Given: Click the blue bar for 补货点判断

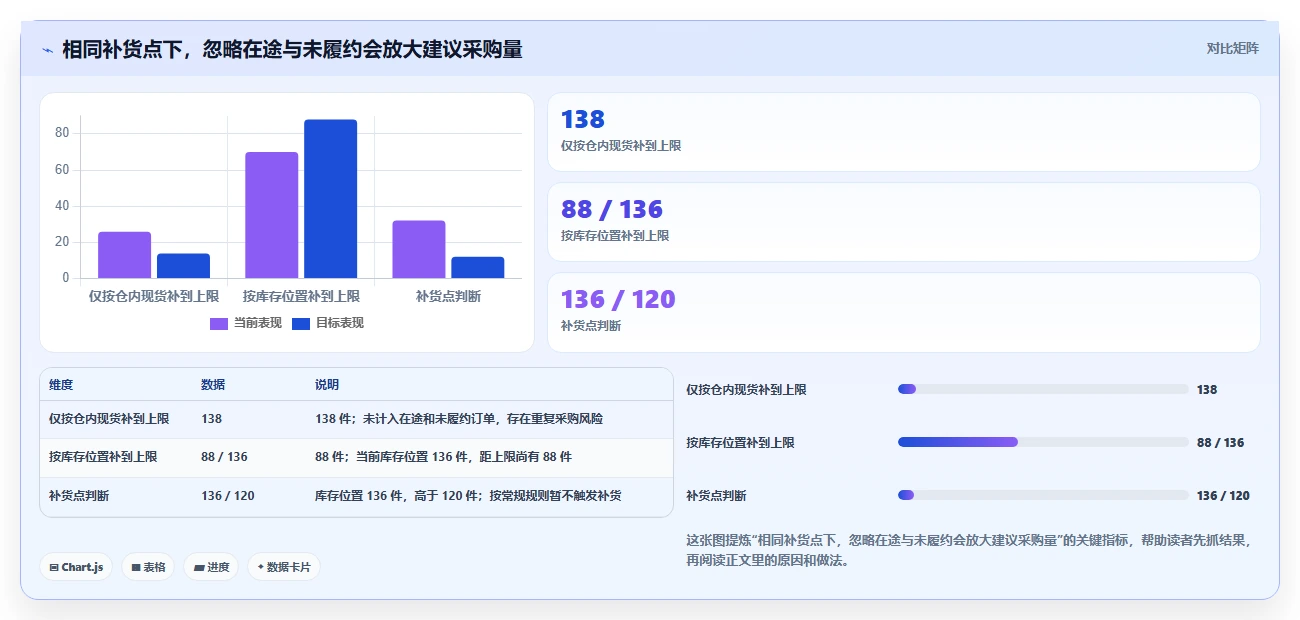Looking at the screenshot, I should coord(478,268).
